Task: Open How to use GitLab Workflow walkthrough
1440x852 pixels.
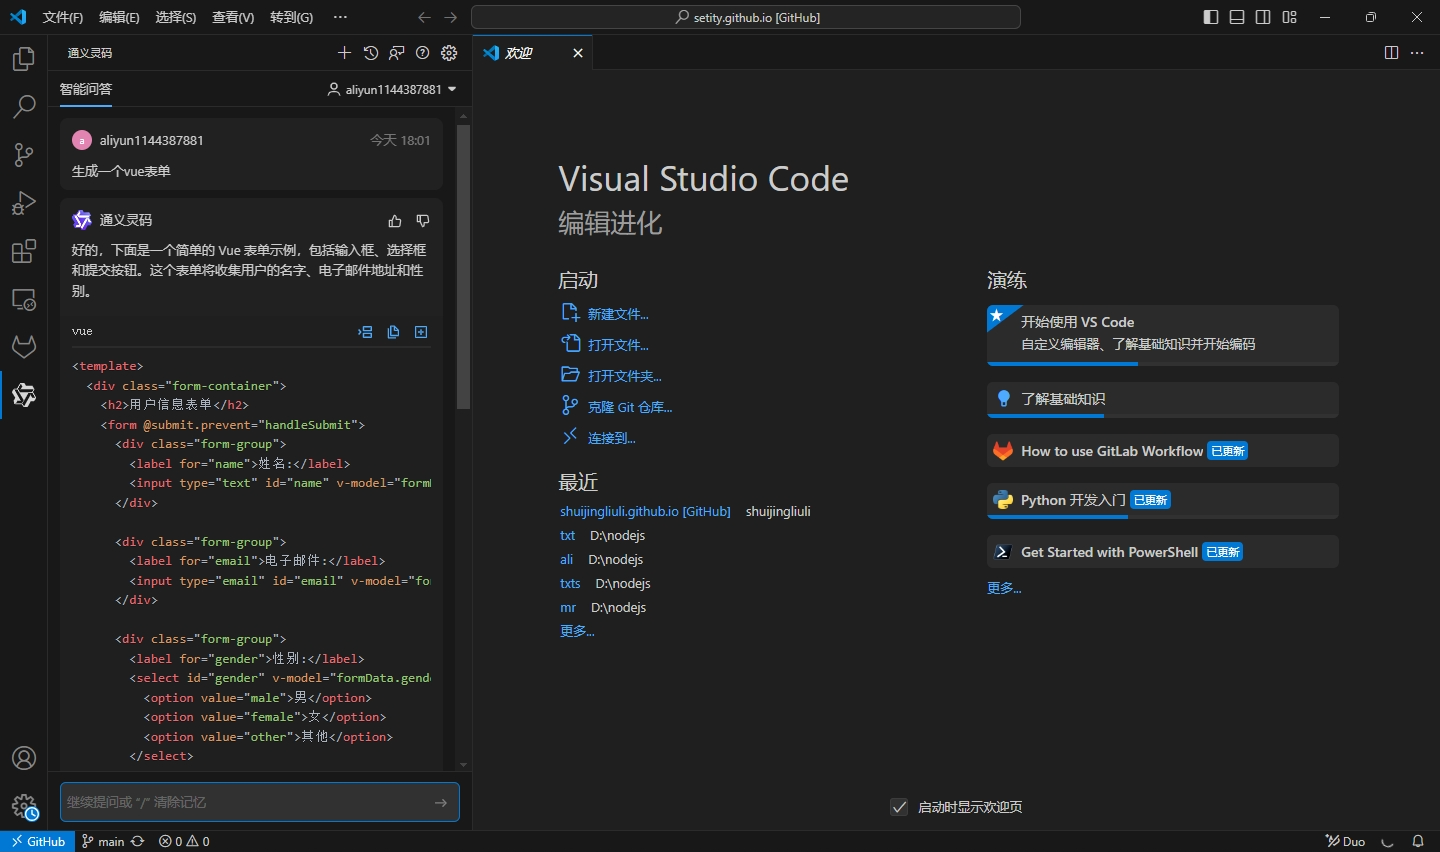Action: (1163, 451)
